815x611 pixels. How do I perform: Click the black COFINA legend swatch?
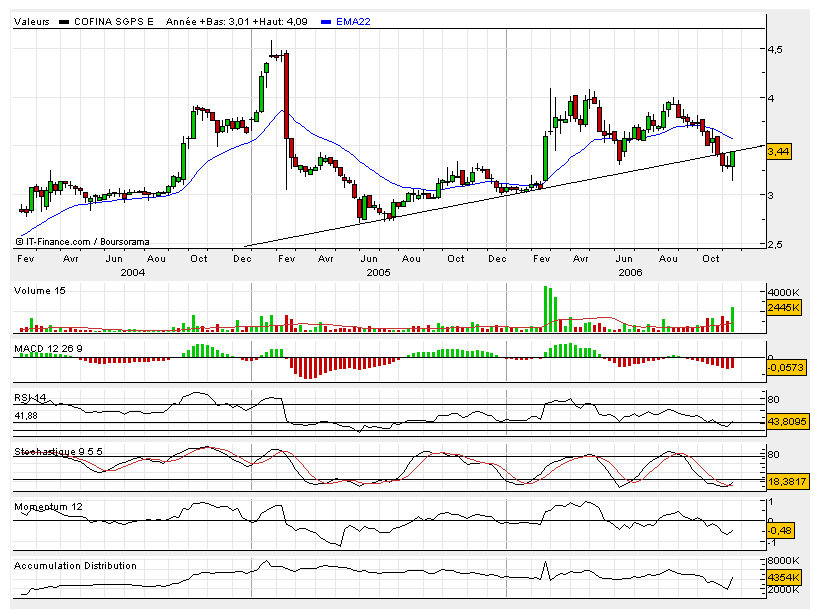64,22
